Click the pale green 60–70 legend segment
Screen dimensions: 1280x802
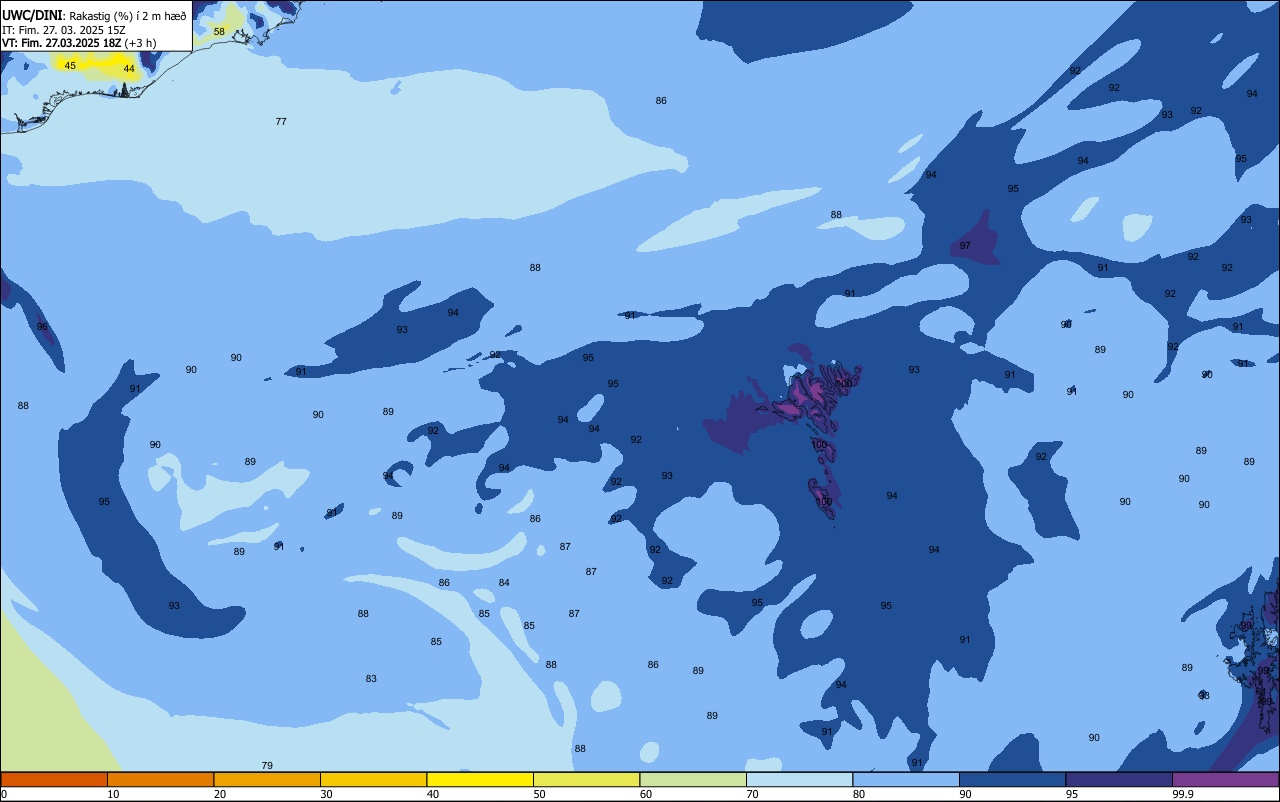pyautogui.click(x=693, y=779)
